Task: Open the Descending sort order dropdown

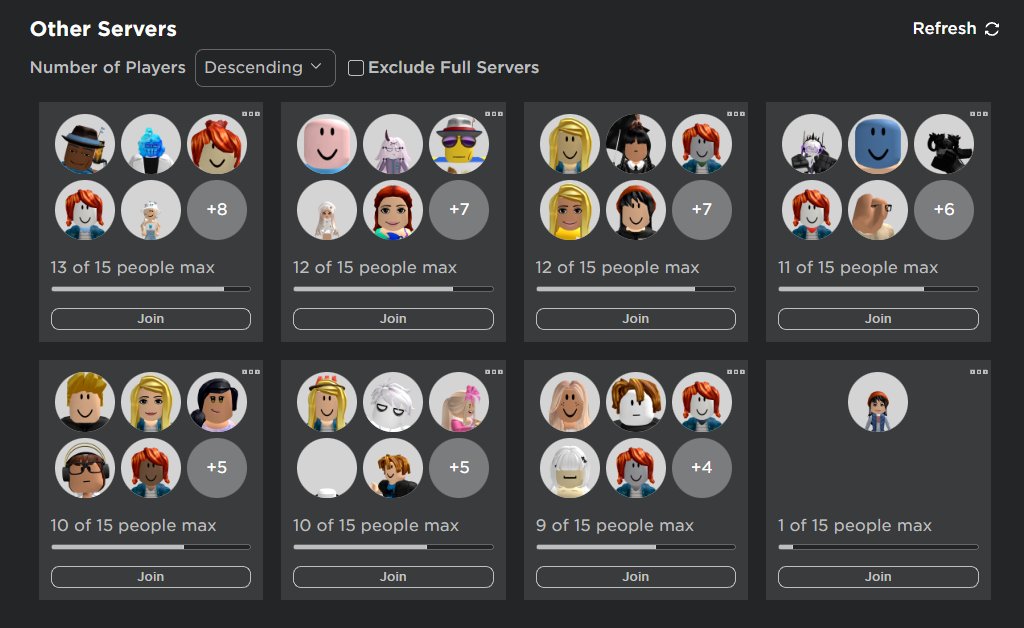Action: [x=265, y=68]
